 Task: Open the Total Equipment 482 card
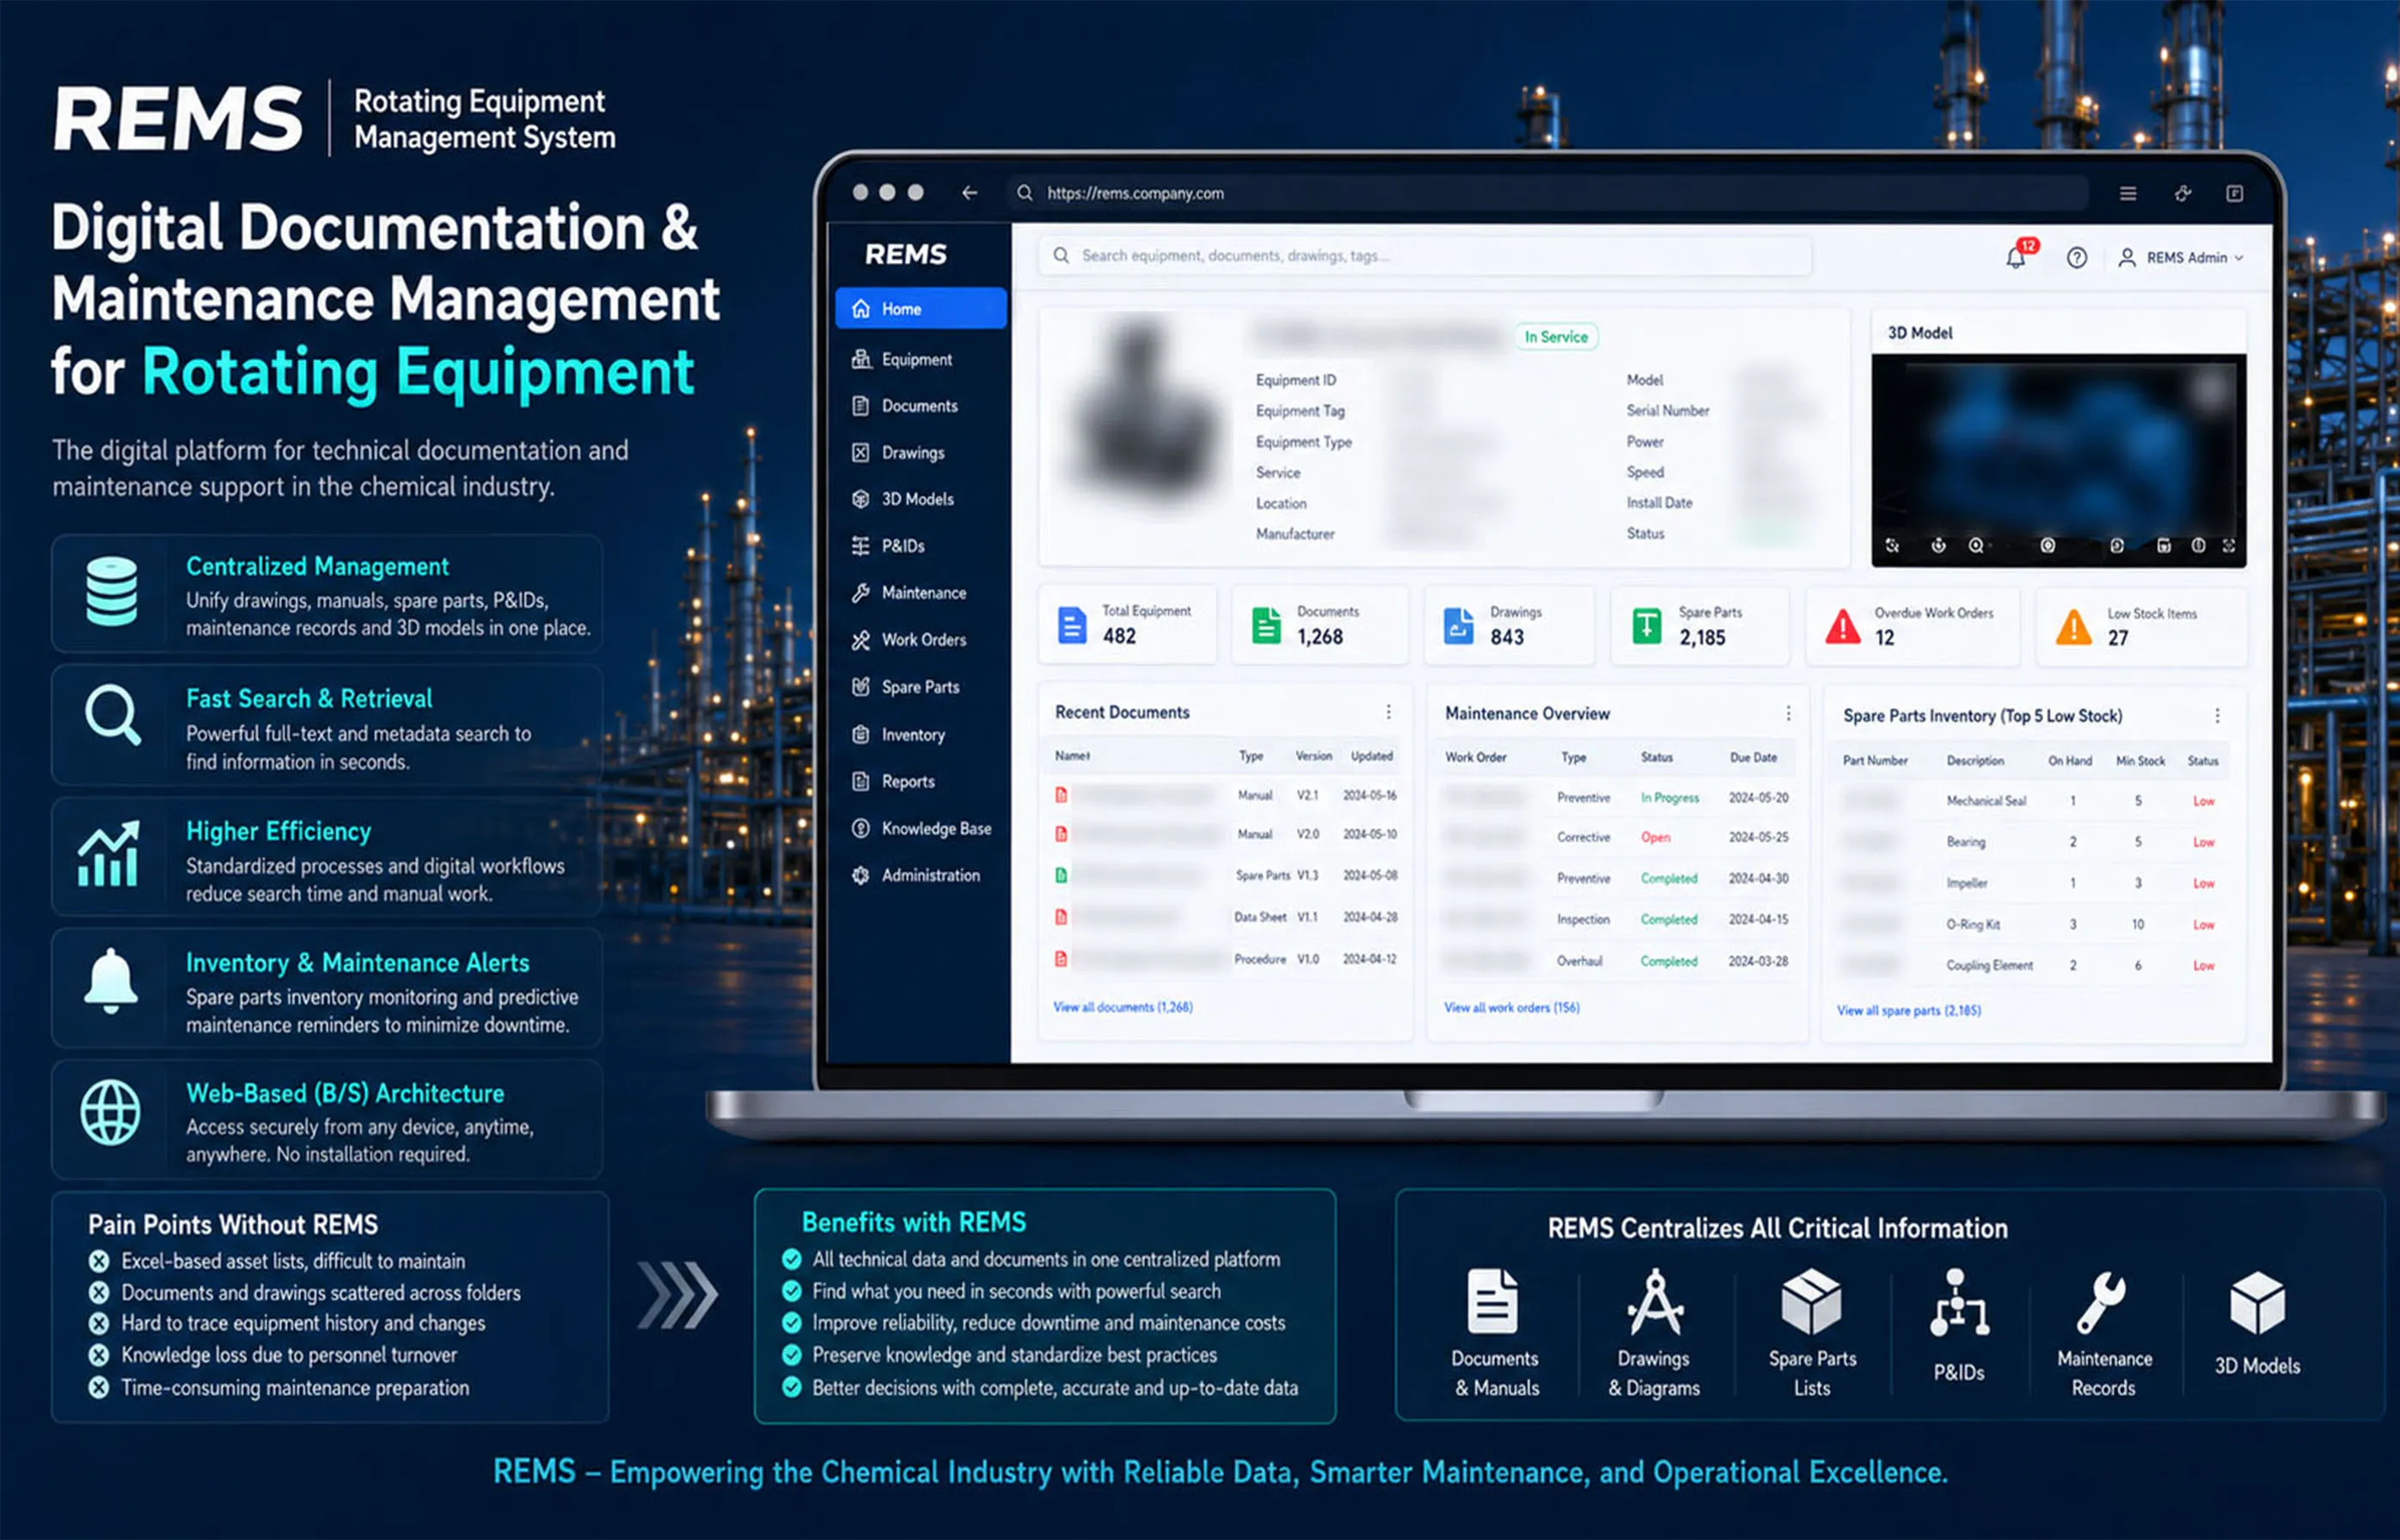tap(1127, 625)
